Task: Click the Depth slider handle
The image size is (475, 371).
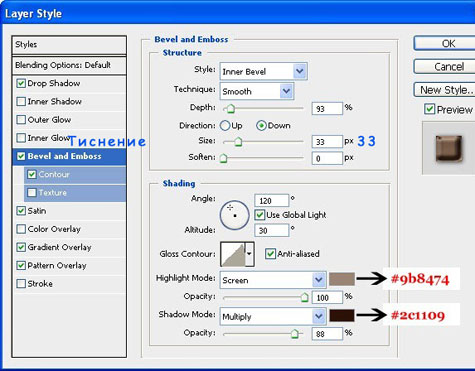Action: (x=231, y=109)
